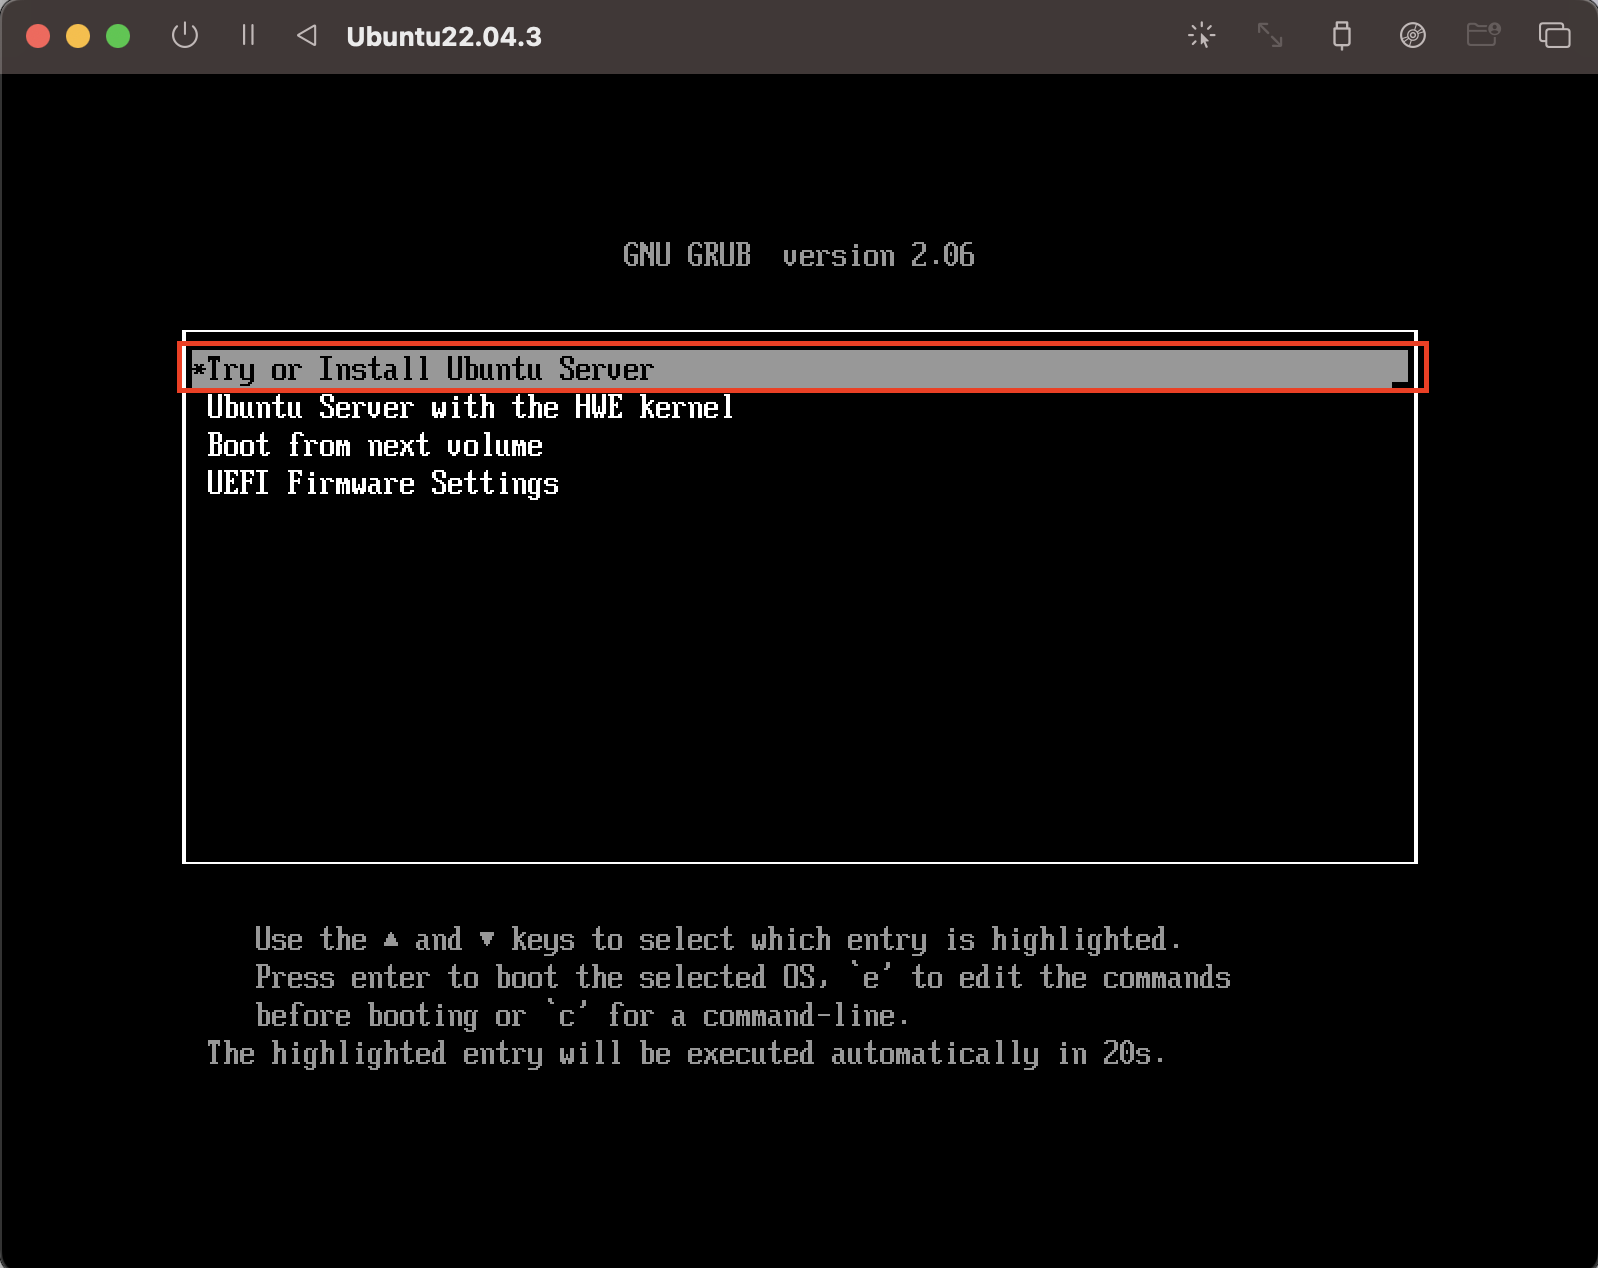Click the 'GNU GRUB version 2.06' header text

point(798,255)
